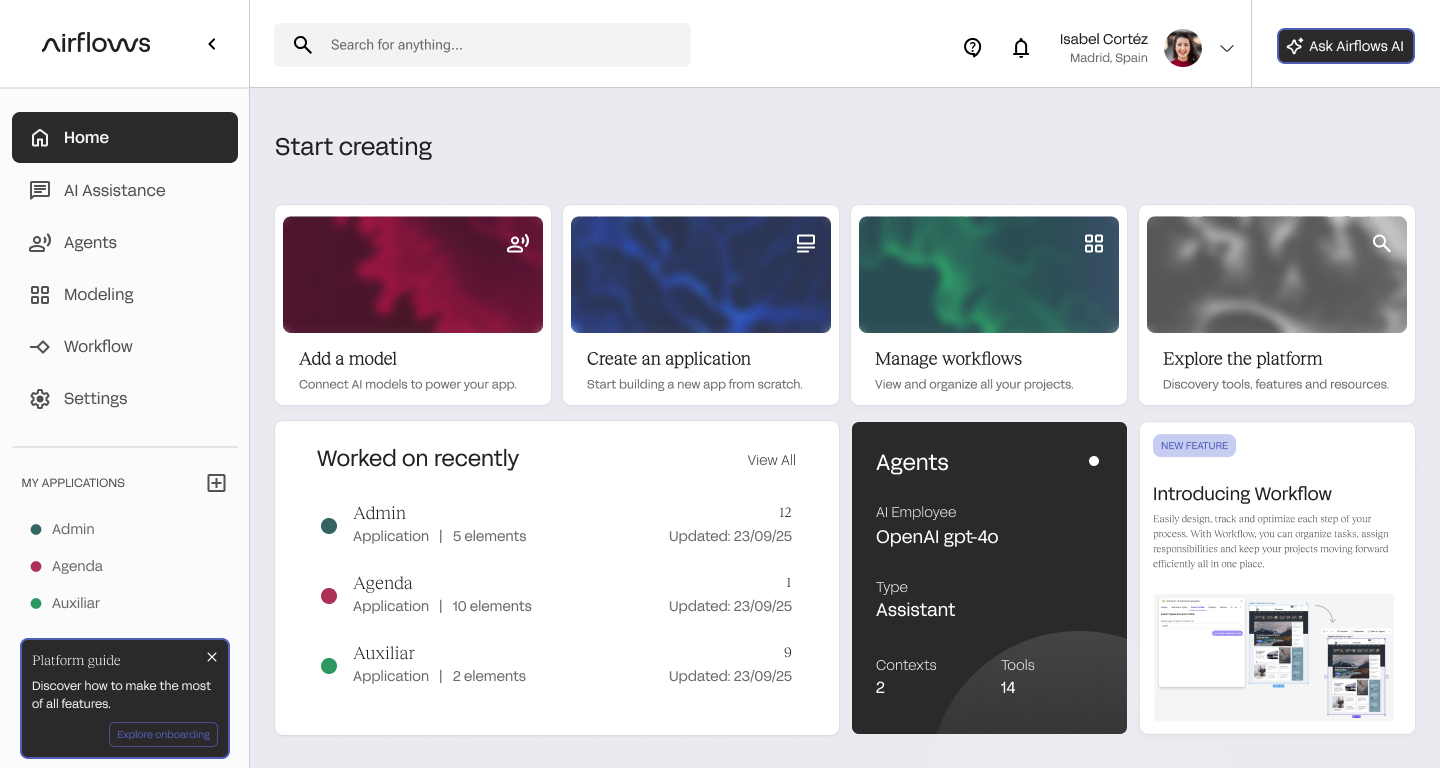Click the agents icon on Add a model card

[x=517, y=243]
